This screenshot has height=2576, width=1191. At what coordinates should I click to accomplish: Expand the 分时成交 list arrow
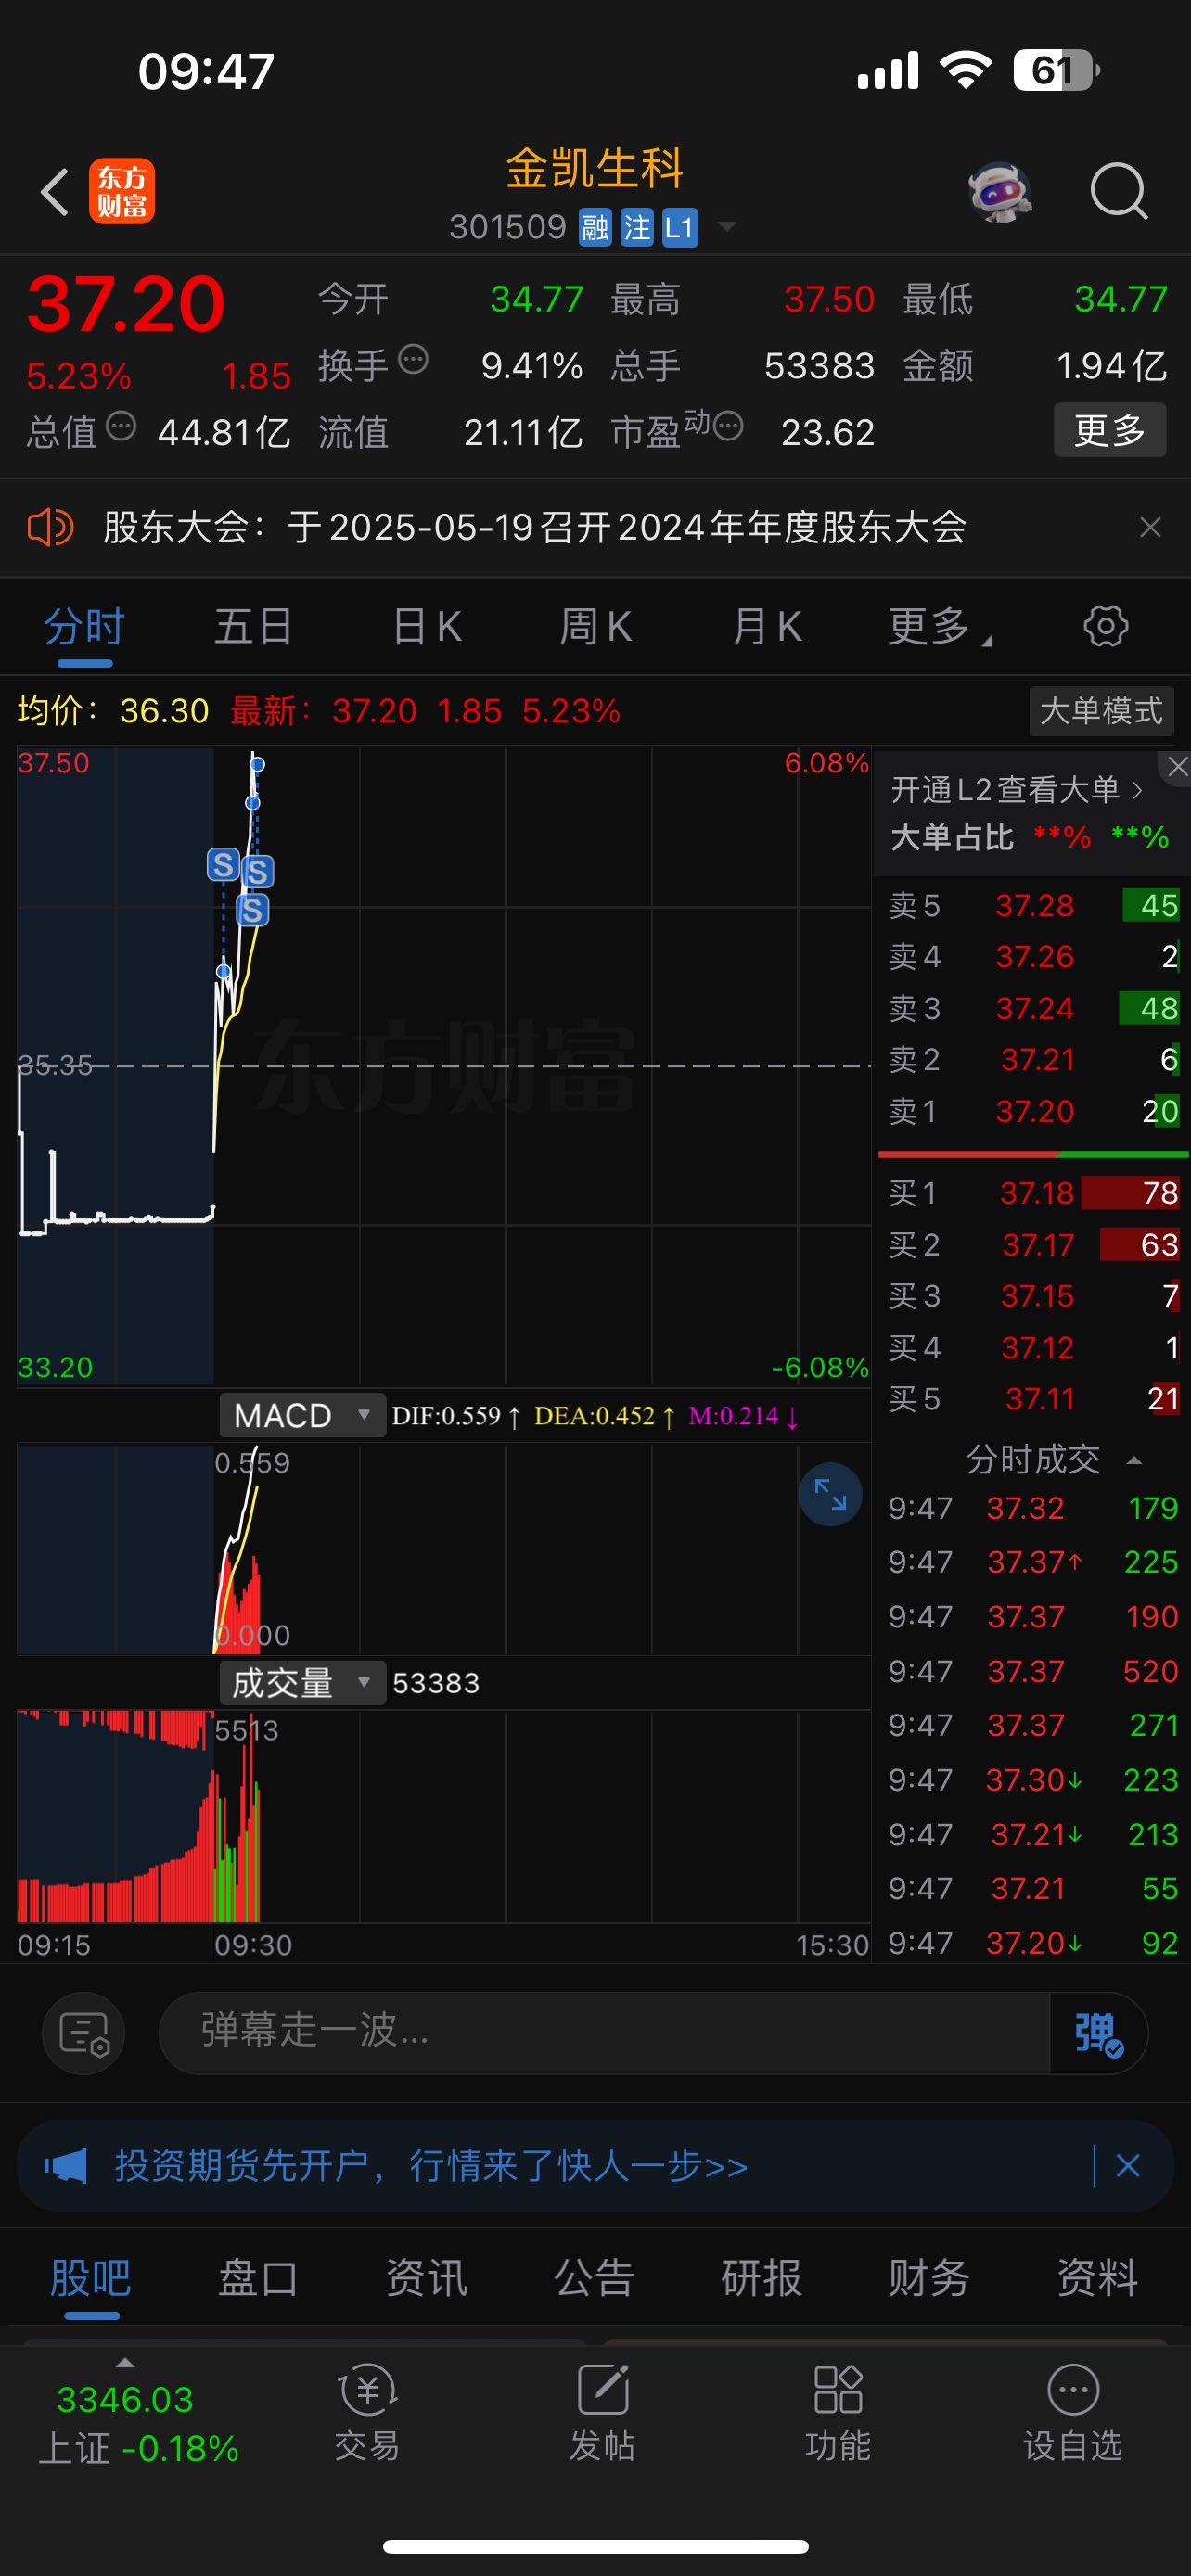click(1134, 1461)
